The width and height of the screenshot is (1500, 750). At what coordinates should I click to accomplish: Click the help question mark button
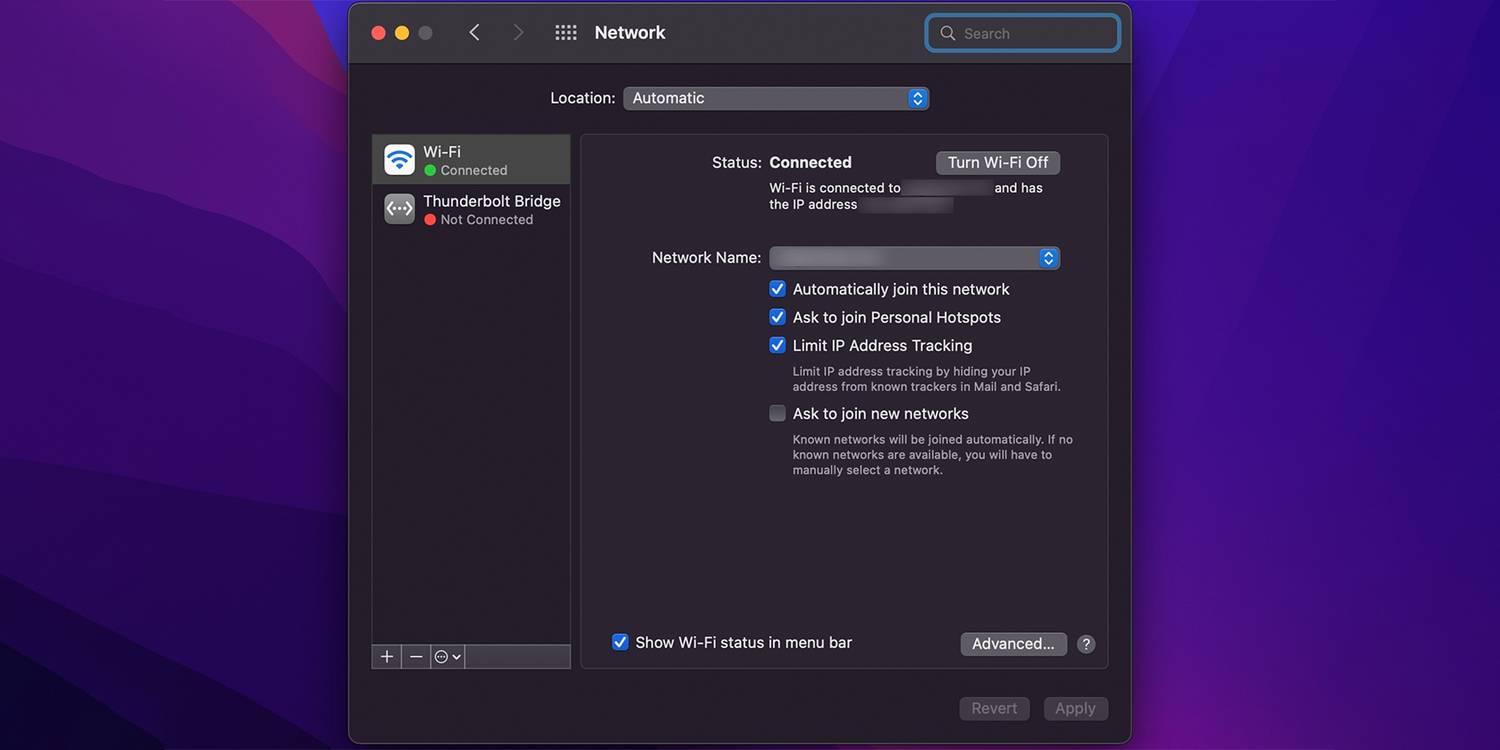click(x=1086, y=644)
